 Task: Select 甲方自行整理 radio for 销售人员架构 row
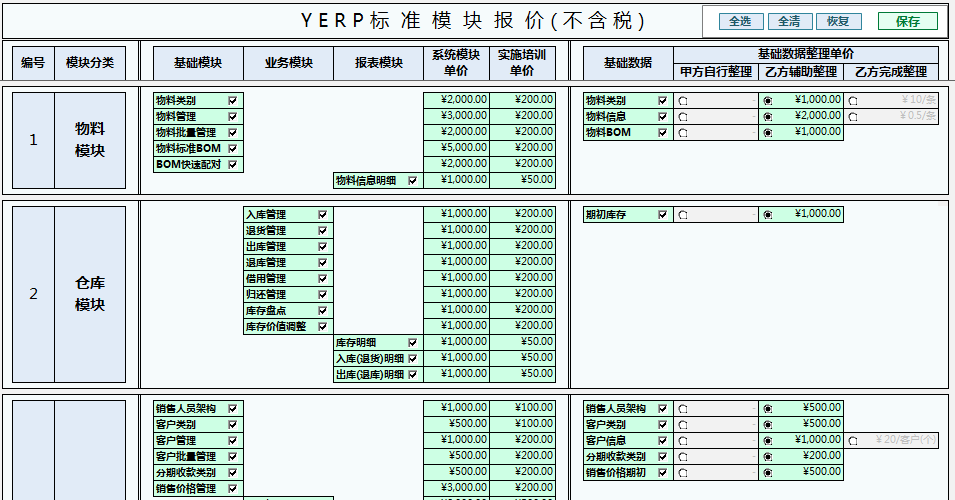682,408
